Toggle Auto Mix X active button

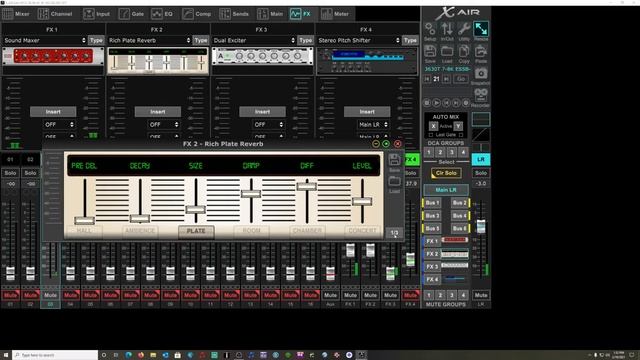point(433,126)
